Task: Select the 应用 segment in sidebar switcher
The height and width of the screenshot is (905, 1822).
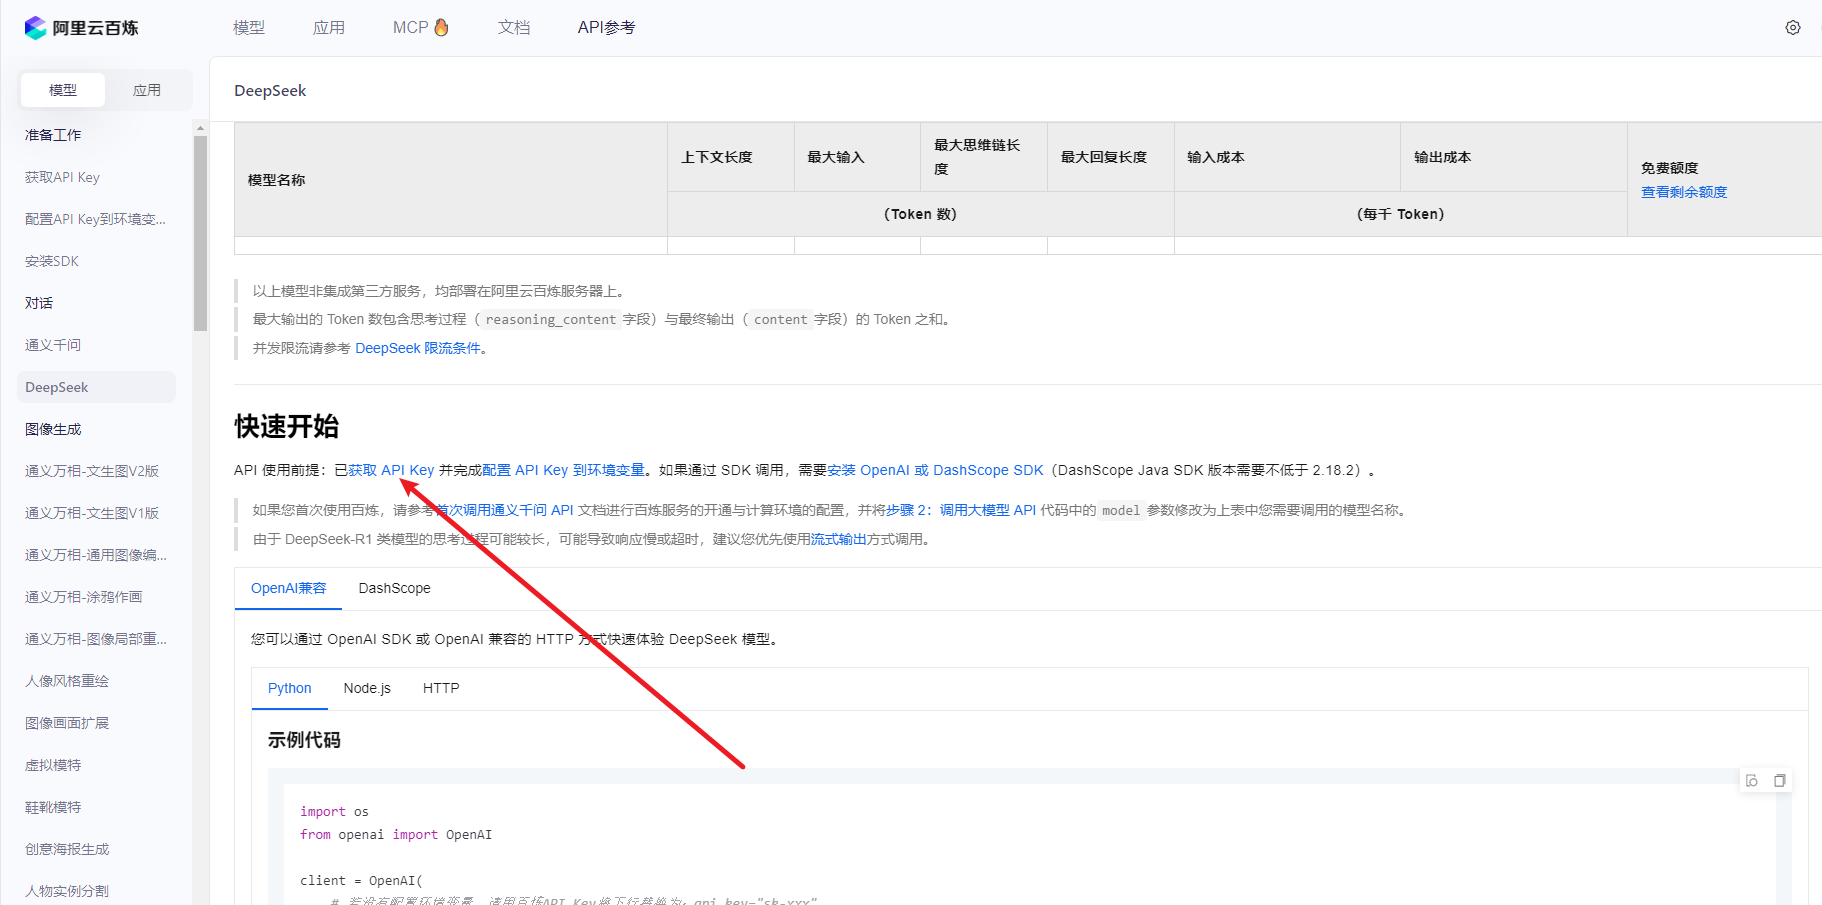Action: (147, 90)
